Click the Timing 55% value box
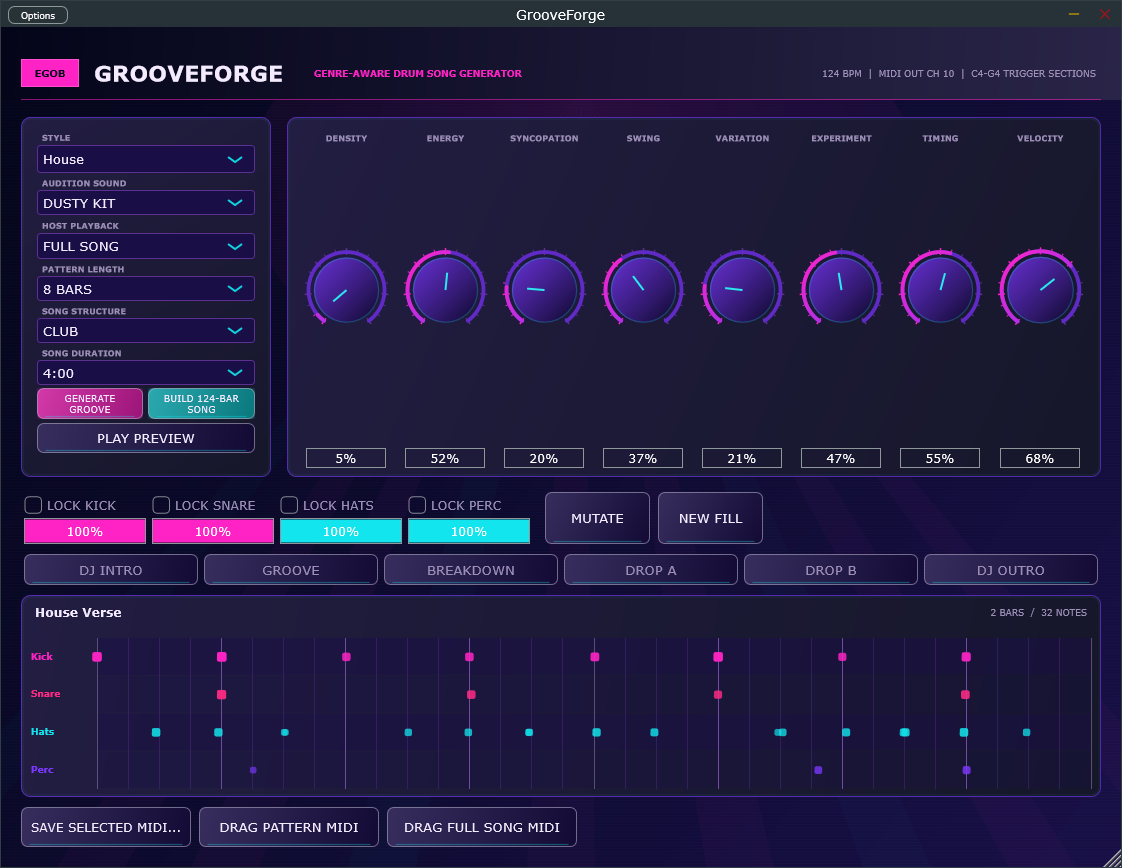This screenshot has width=1122, height=868. click(x=940, y=458)
